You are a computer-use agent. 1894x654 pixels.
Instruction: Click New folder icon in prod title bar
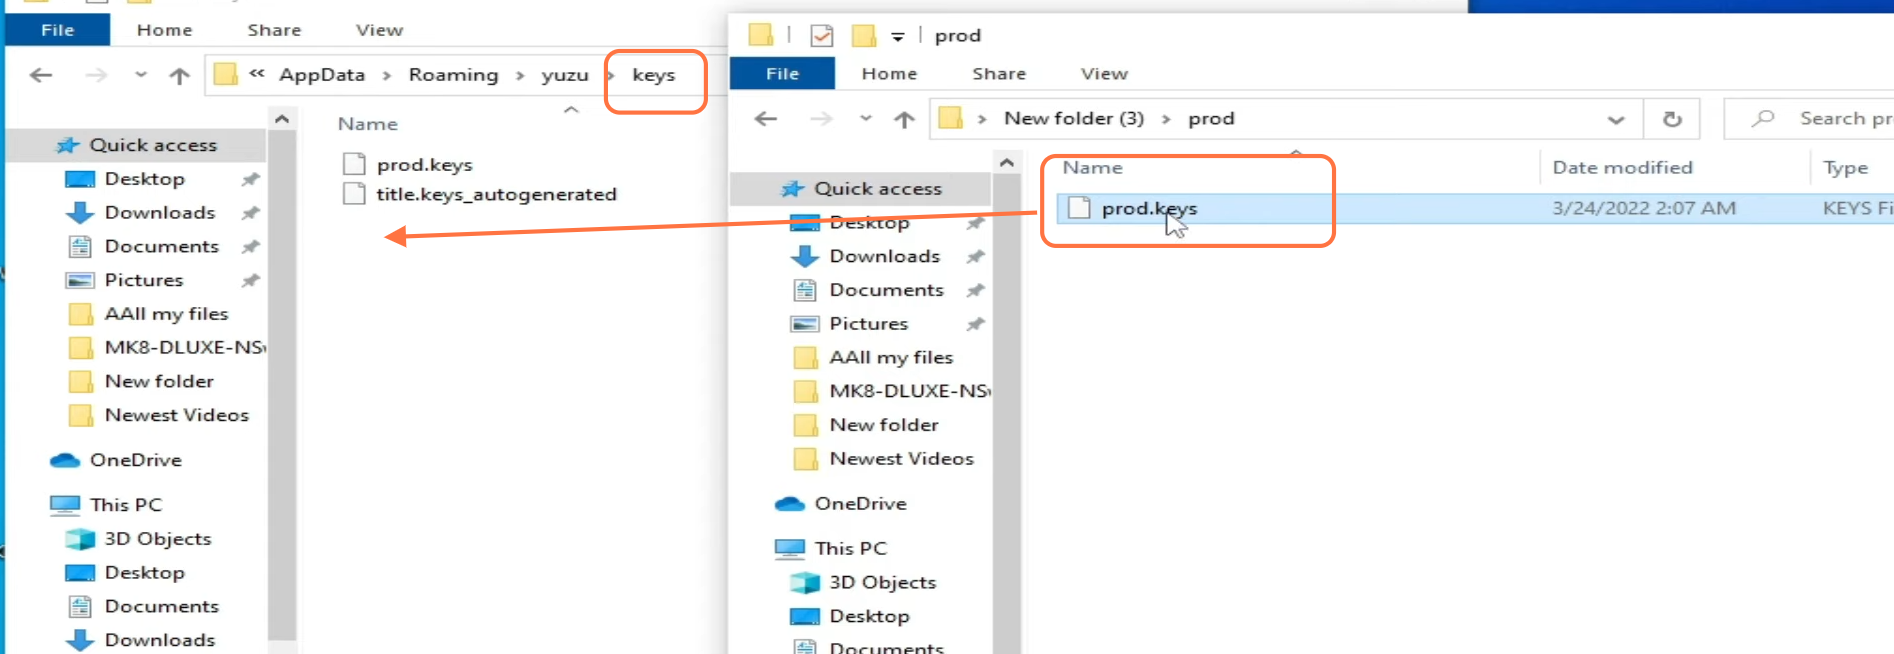tap(864, 36)
